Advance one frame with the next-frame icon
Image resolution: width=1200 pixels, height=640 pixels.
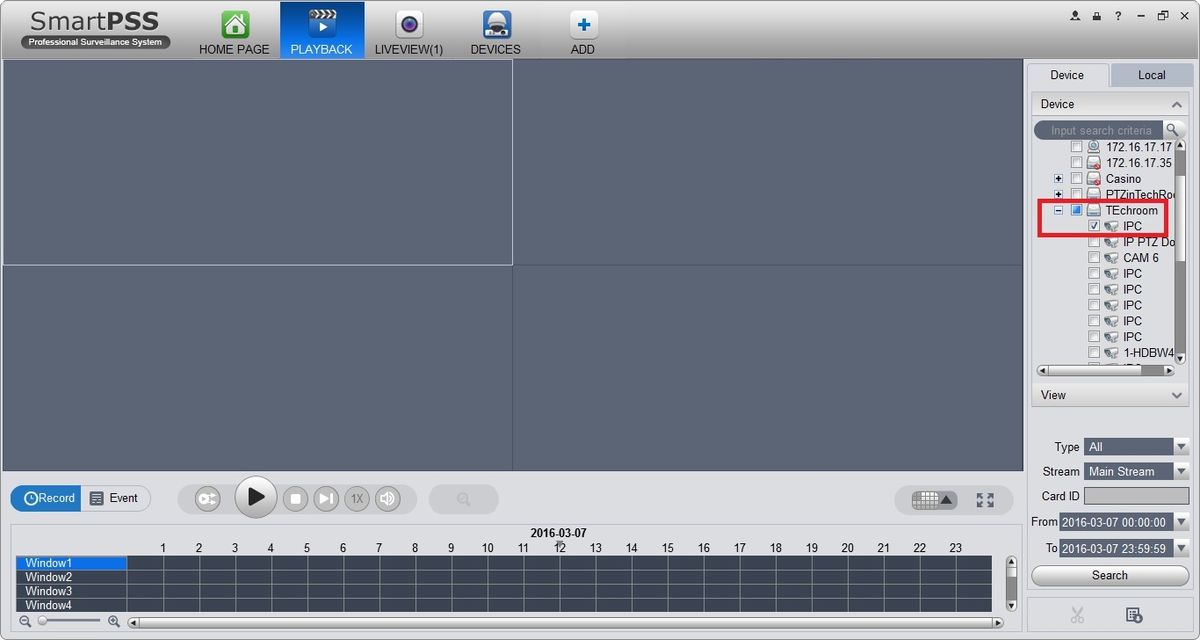326,498
